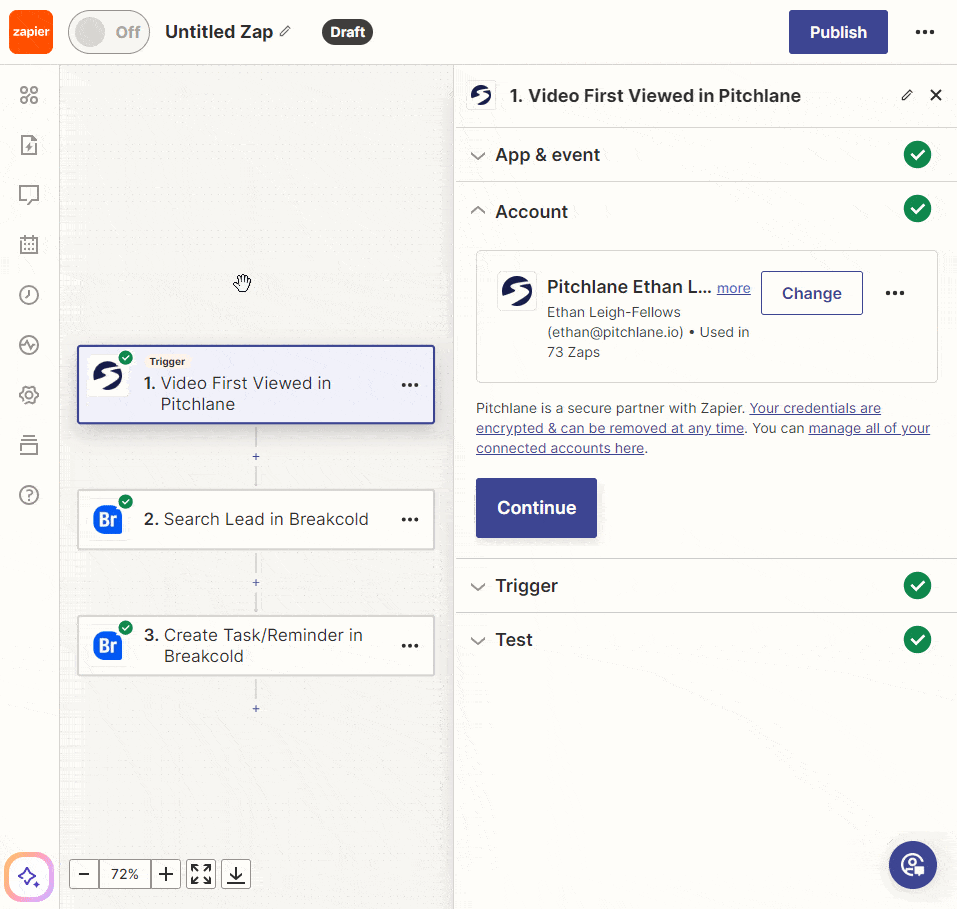Image resolution: width=957 pixels, height=909 pixels.
Task: Add a step after the Pitchlane trigger
Action: [x=256, y=457]
